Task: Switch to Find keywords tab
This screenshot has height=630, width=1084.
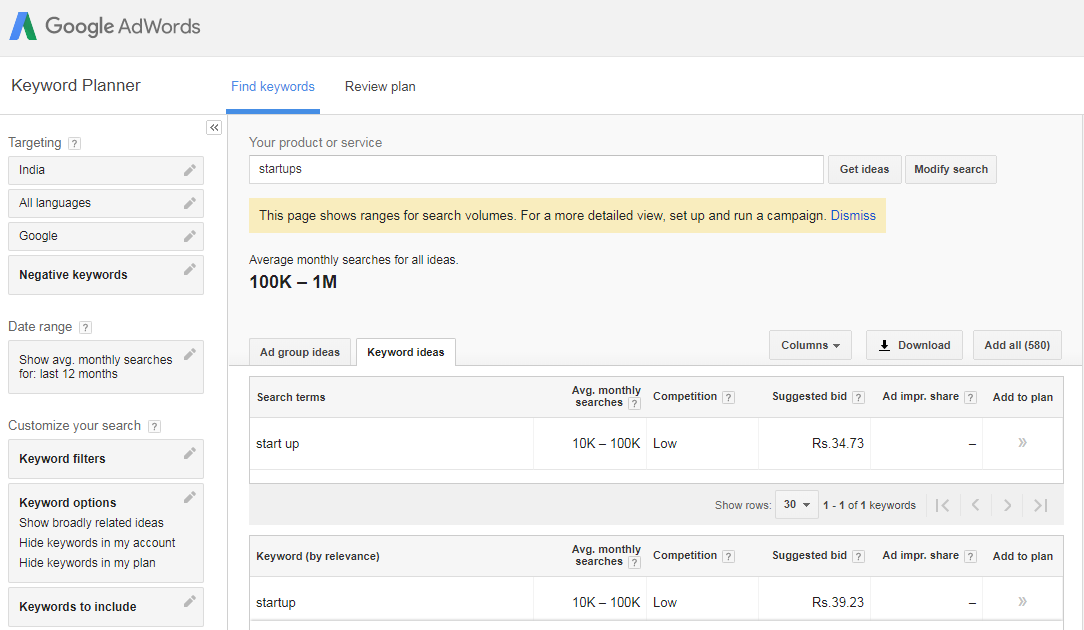Action: coord(272,86)
